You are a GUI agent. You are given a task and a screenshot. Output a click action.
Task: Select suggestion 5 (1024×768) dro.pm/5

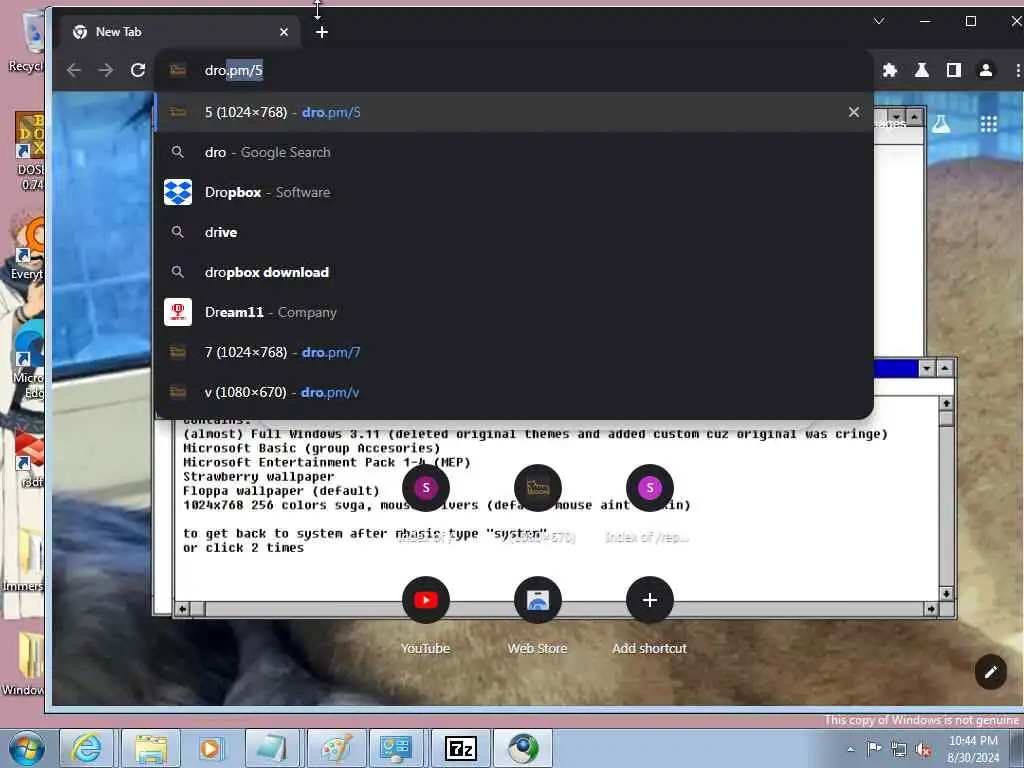coord(514,112)
